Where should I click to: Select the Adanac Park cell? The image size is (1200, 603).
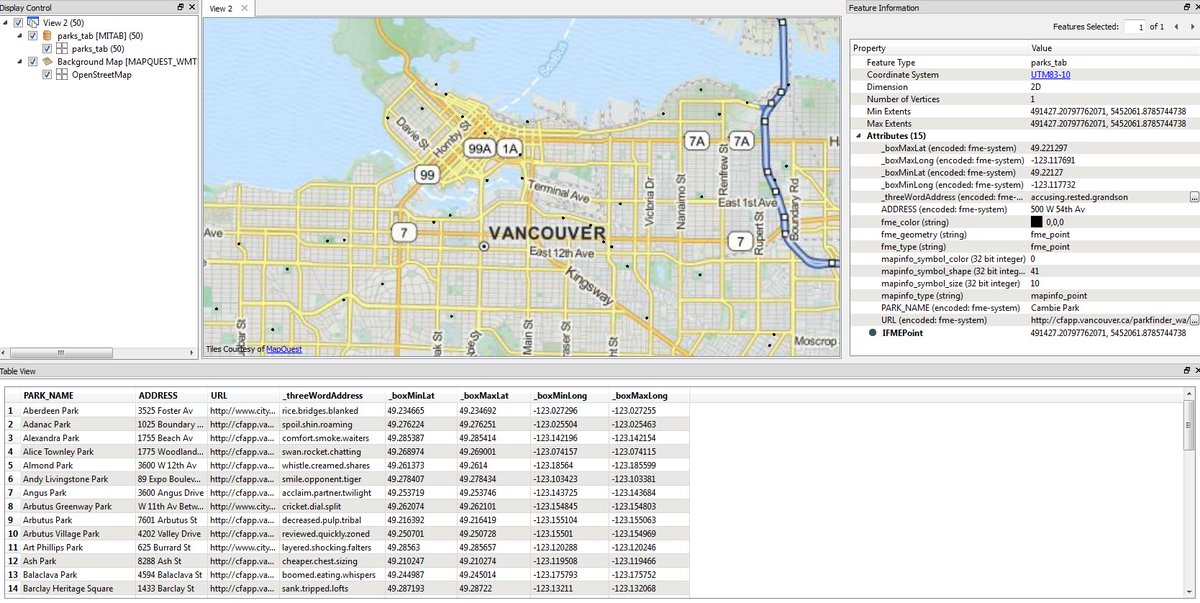coord(78,424)
